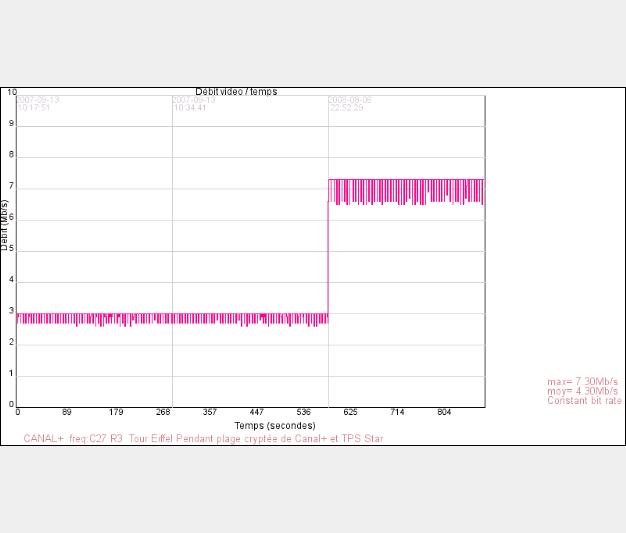This screenshot has width=626, height=533.
Task: Click the 'Débit (Mb/s)' y-axis label
Action: click(5, 224)
